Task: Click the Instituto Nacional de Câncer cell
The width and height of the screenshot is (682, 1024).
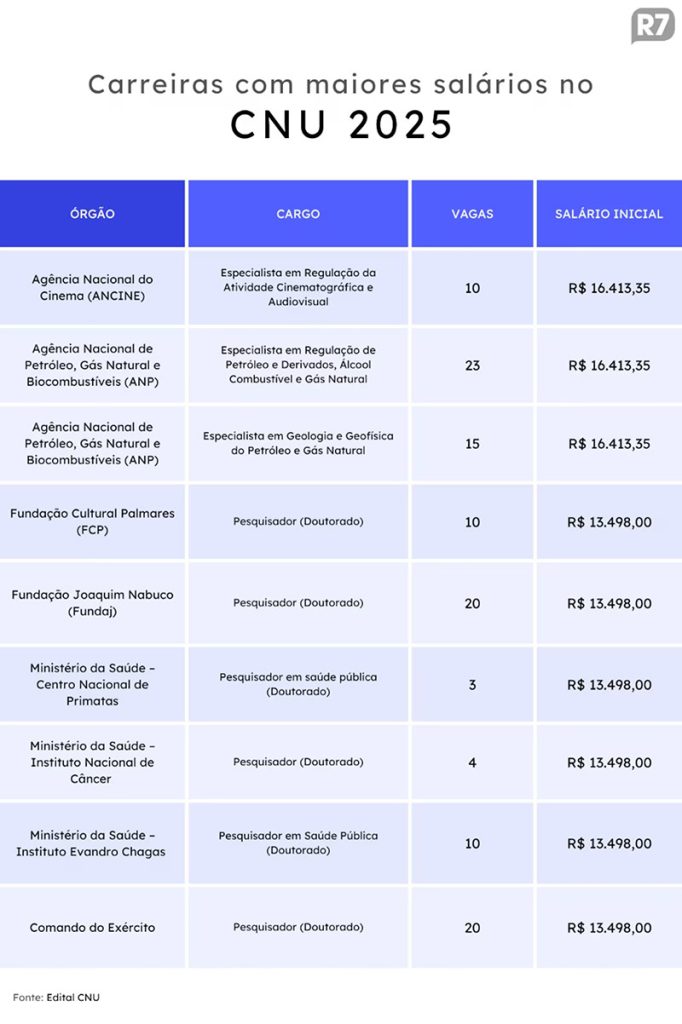Action: coord(92,762)
